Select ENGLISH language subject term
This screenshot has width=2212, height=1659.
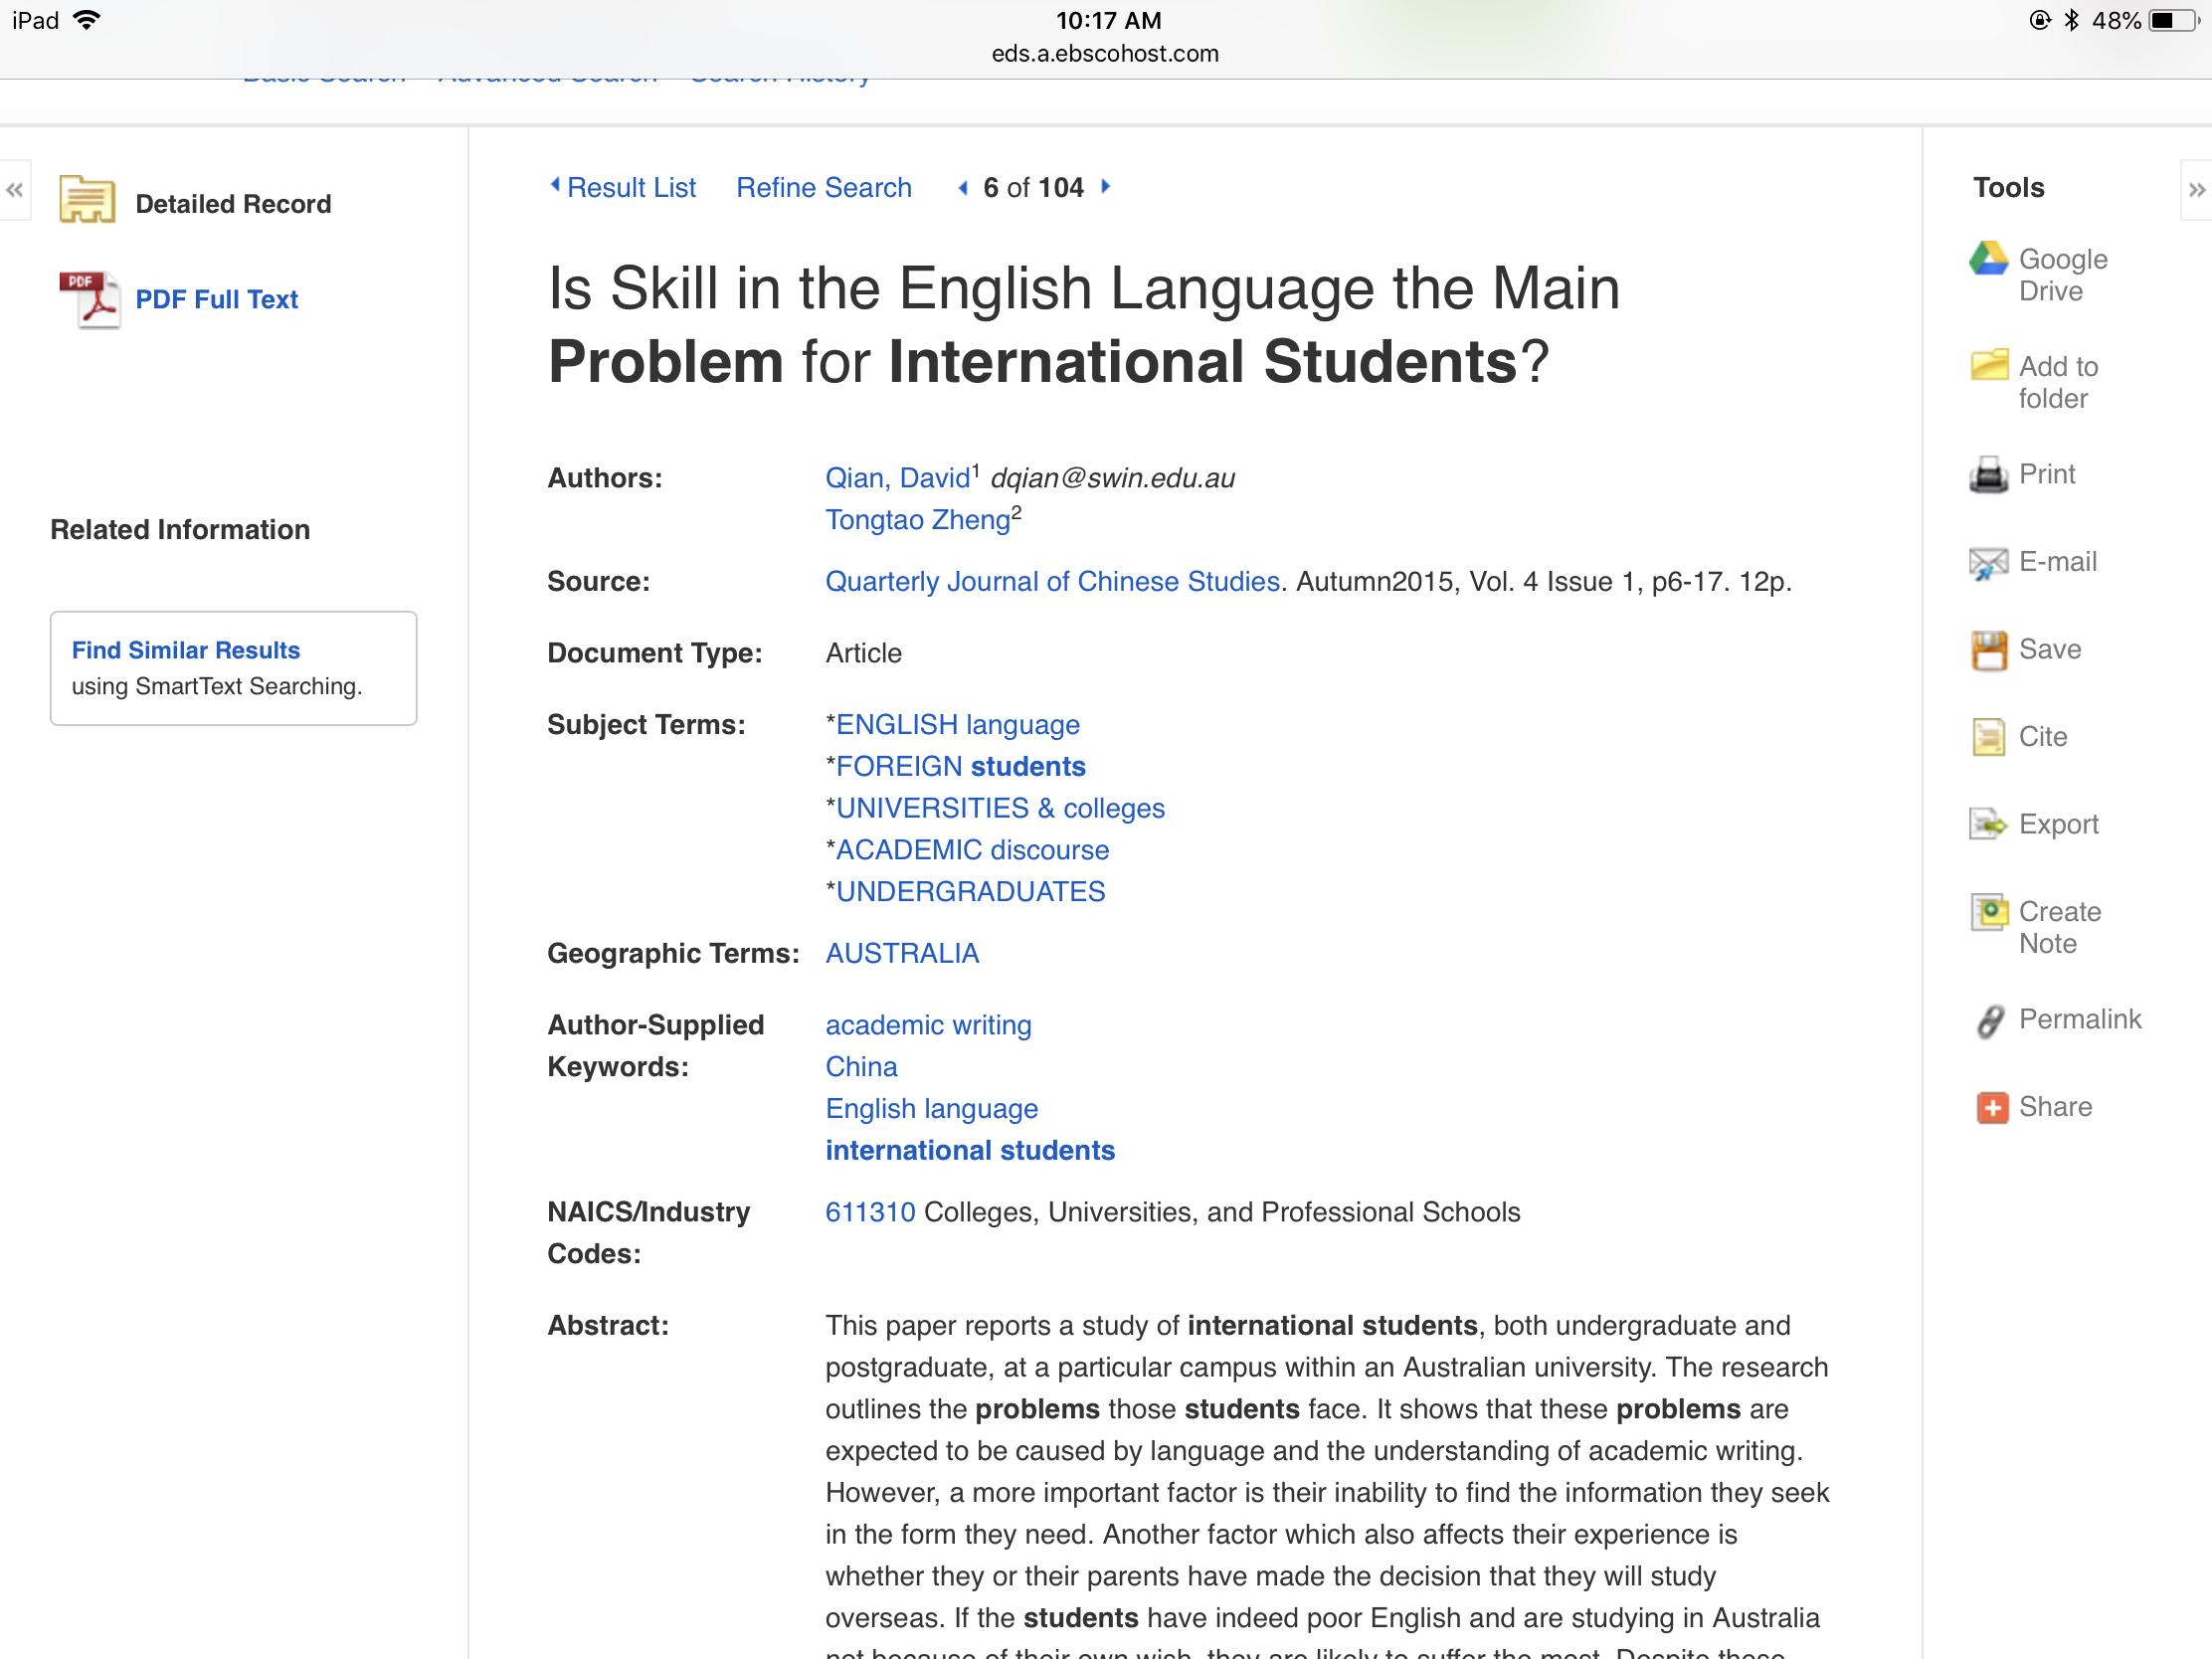(x=957, y=725)
